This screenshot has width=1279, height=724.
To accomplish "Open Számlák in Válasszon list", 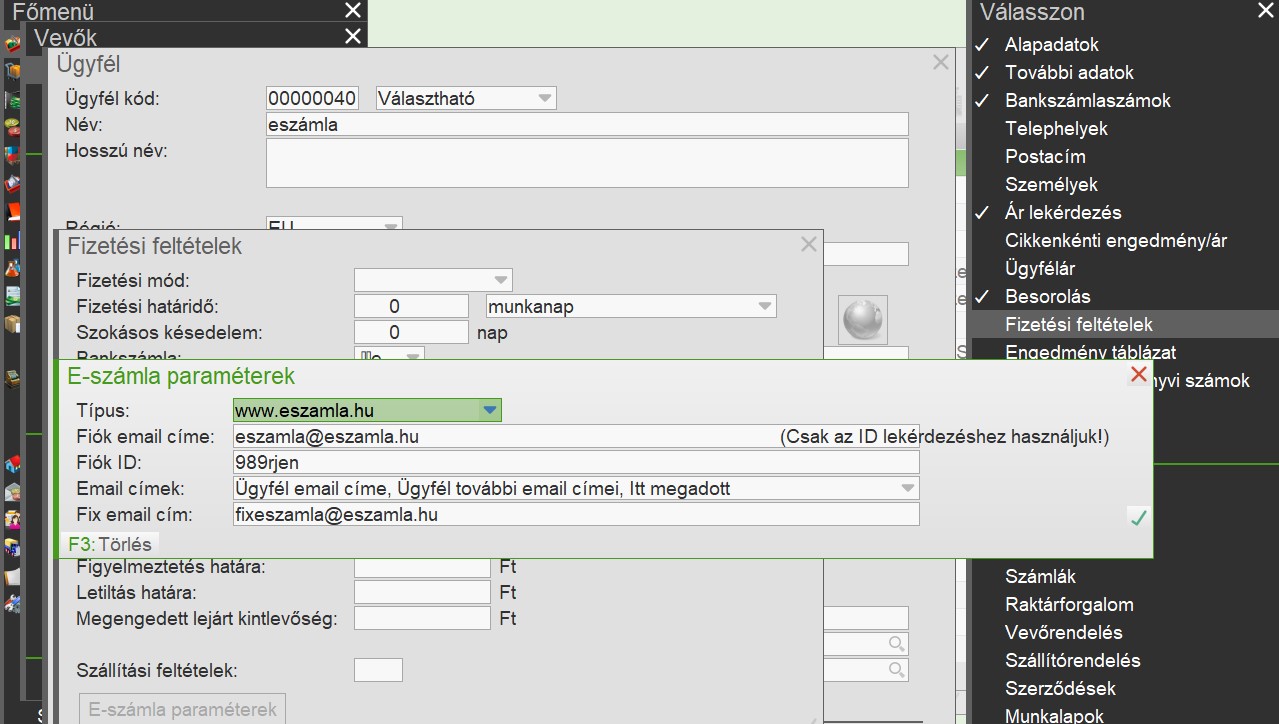I will 1040,577.
